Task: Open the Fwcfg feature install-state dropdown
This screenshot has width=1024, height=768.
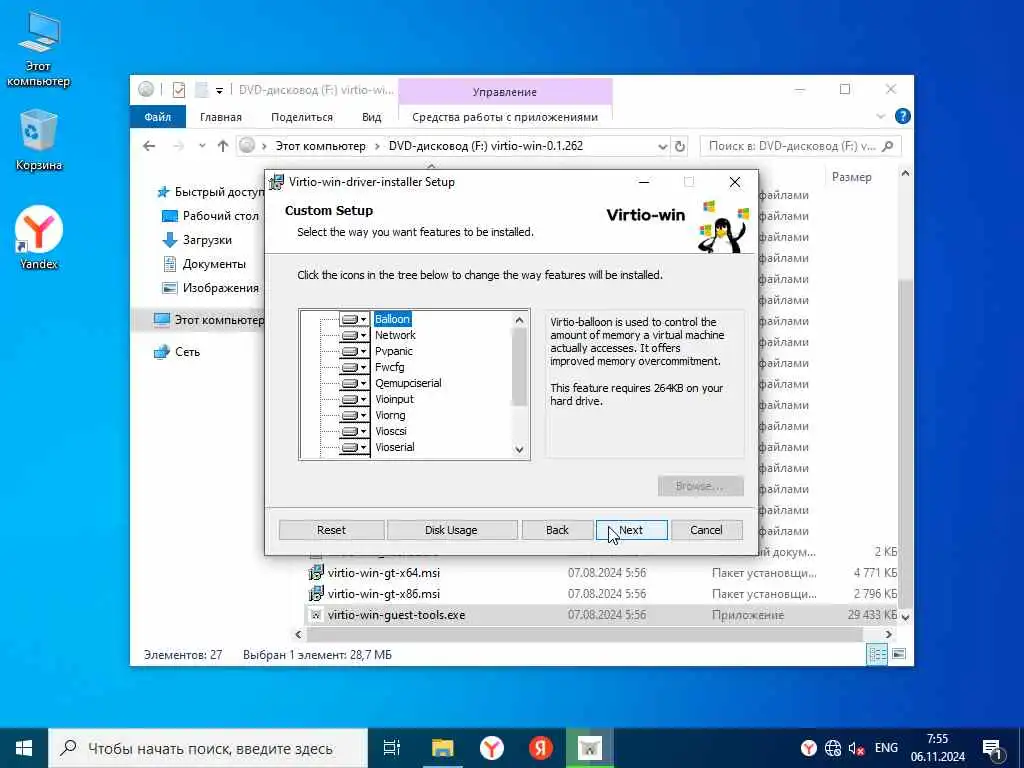Action: pos(354,367)
